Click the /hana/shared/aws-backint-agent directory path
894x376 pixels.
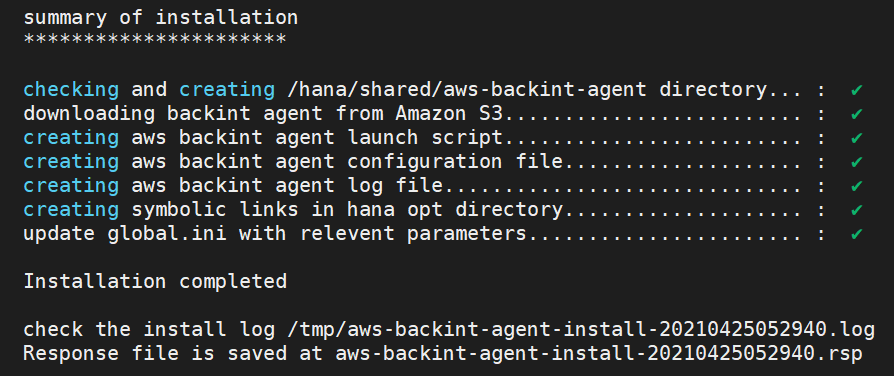pos(468,90)
